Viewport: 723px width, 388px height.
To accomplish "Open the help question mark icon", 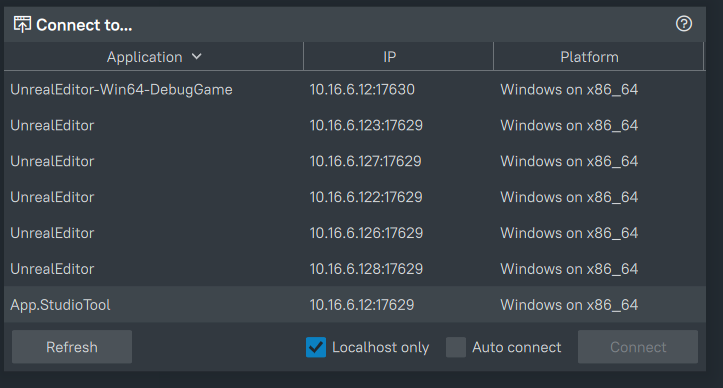I will click(x=684, y=24).
